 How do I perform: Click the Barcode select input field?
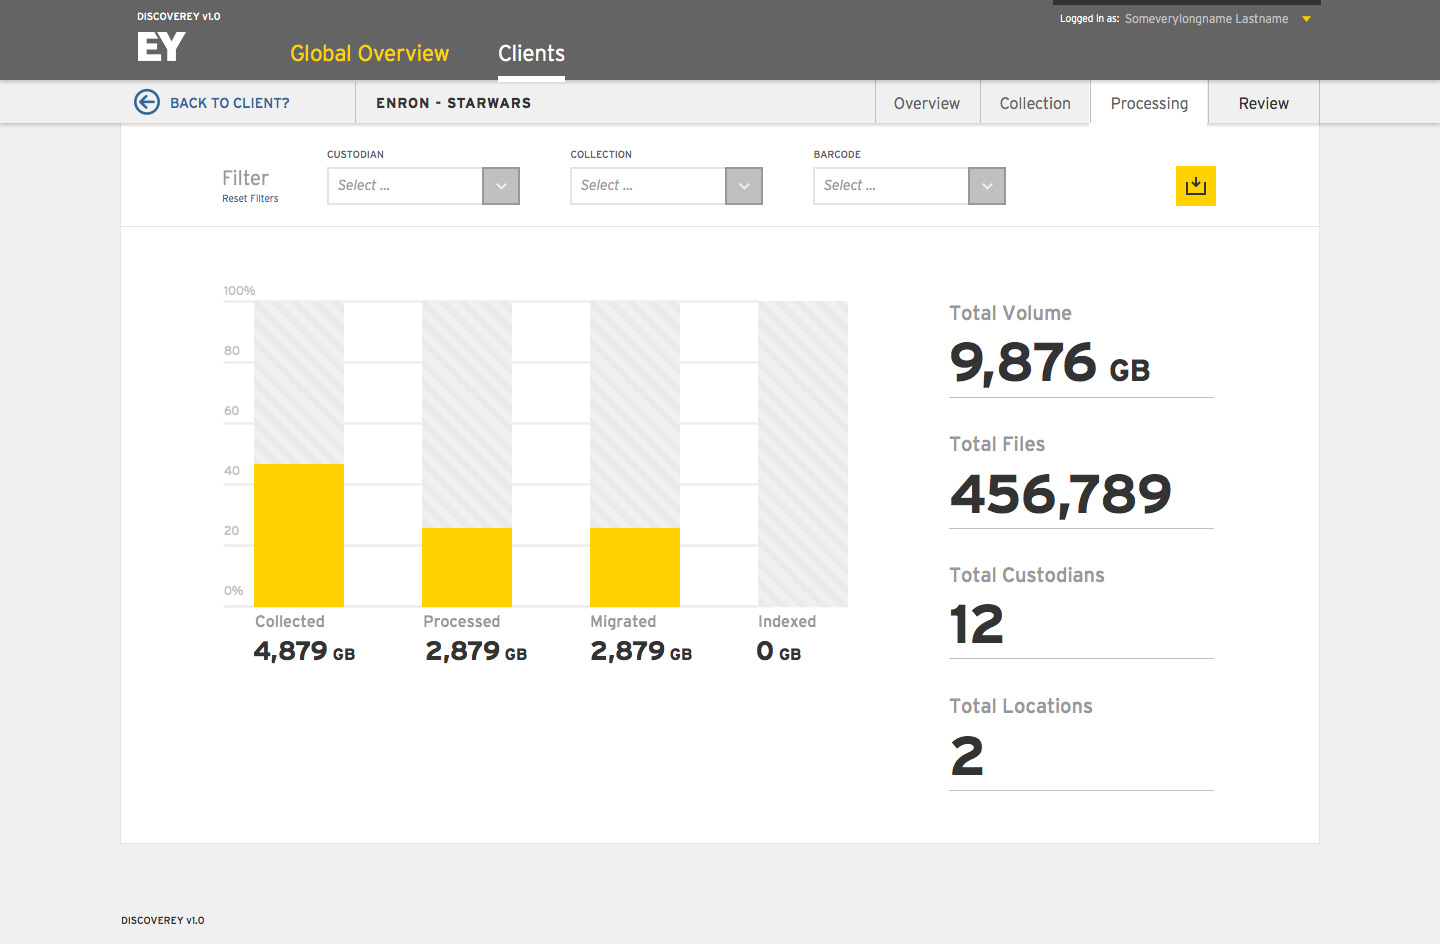(891, 186)
